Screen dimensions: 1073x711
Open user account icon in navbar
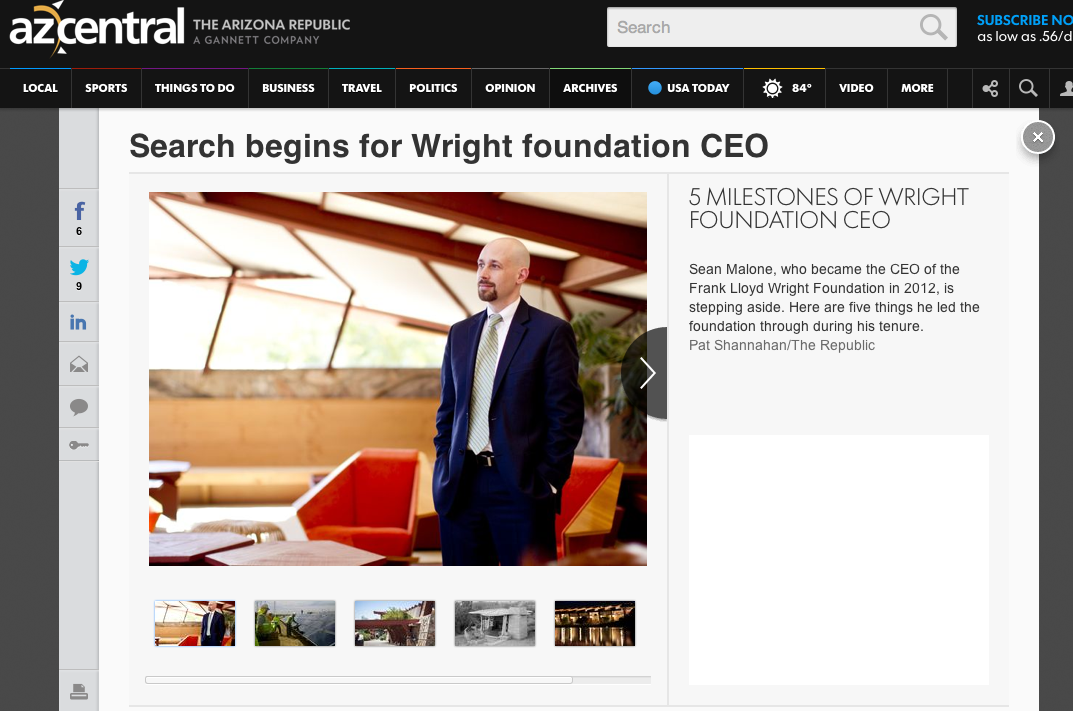pyautogui.click(x=1065, y=88)
